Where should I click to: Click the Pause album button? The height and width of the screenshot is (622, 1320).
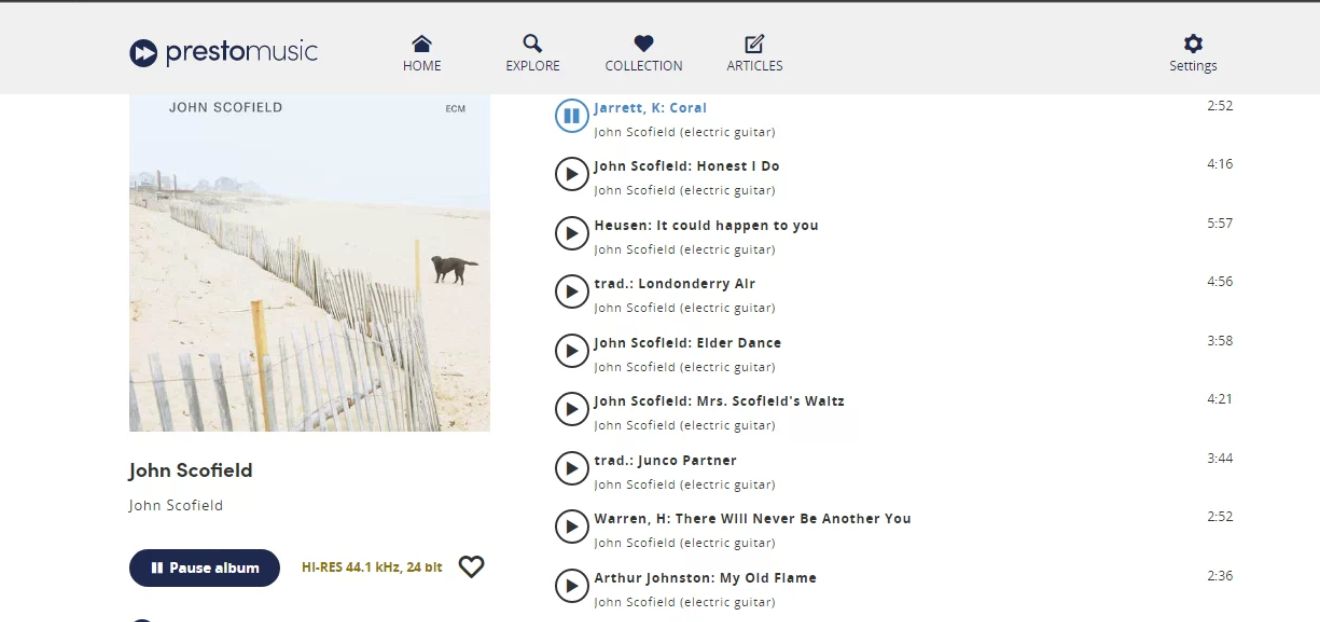click(x=204, y=568)
